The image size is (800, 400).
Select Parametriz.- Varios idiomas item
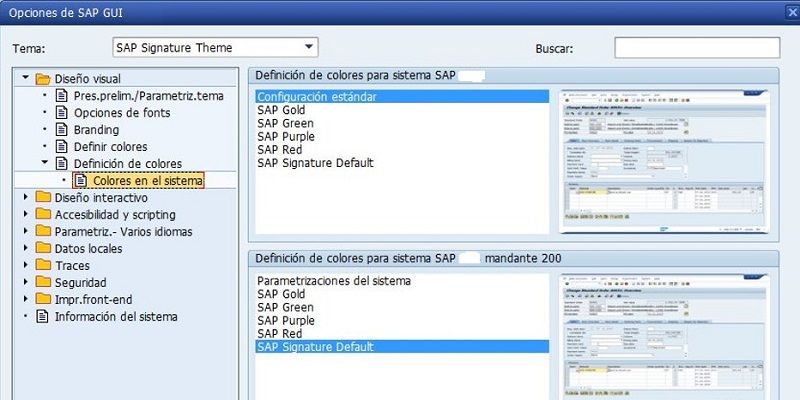123,232
